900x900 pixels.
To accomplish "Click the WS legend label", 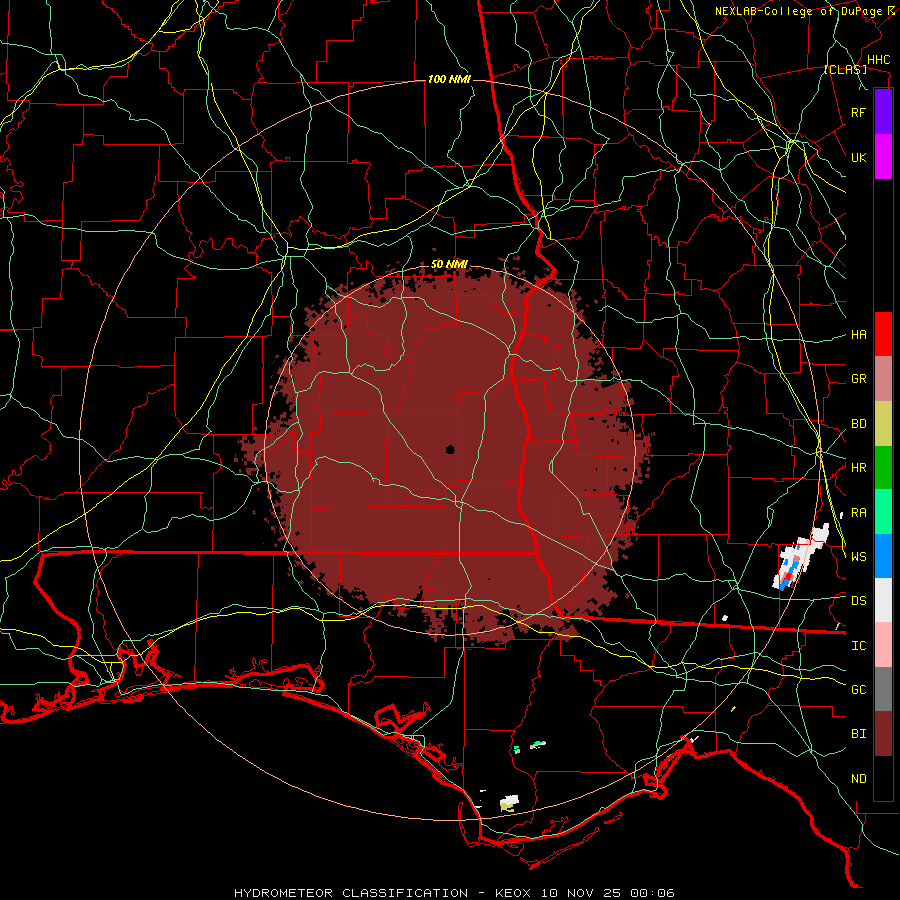I will (858, 557).
